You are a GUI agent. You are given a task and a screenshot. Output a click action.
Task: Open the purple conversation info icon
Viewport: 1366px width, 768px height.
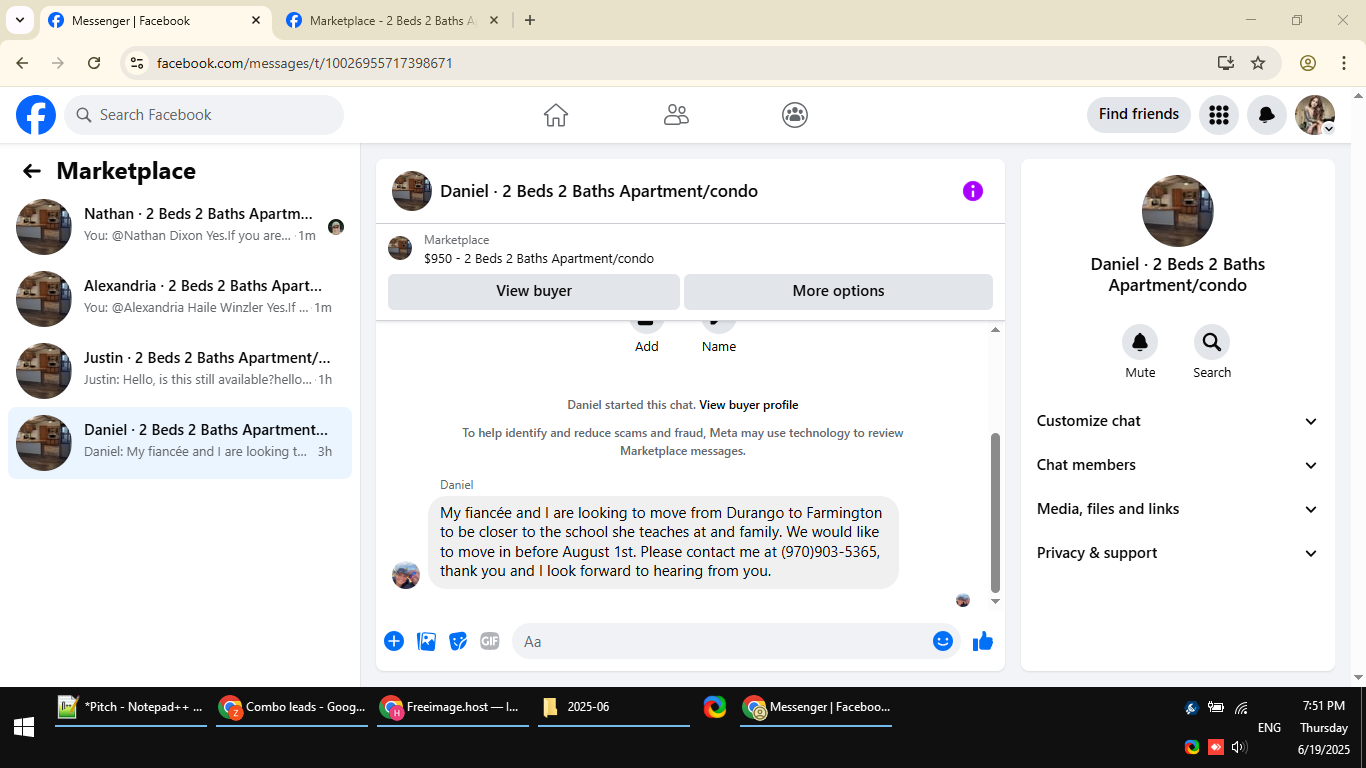point(973,191)
